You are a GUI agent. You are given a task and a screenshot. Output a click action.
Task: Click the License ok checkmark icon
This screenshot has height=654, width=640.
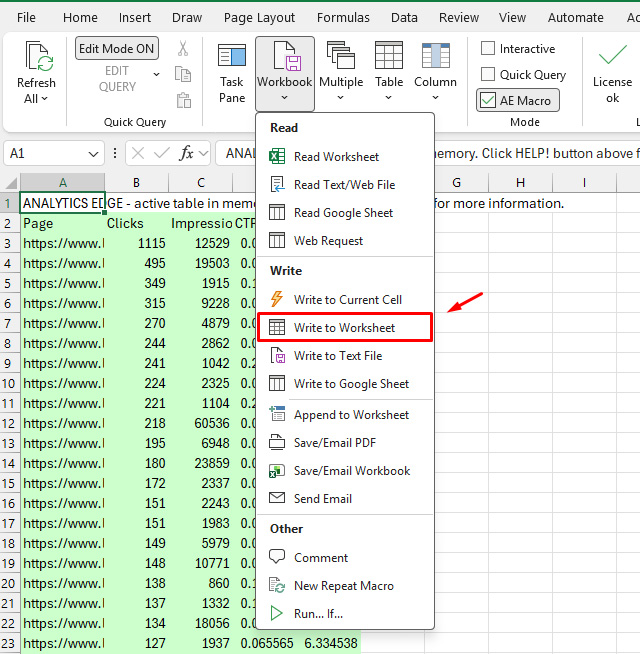click(612, 55)
